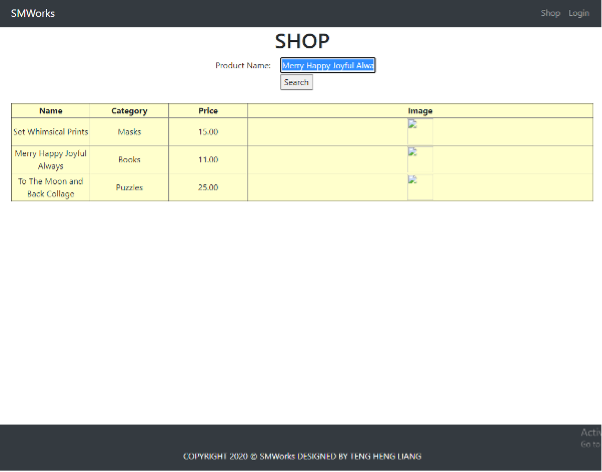Click broken image for Merry Happy Joyful Always

(420, 160)
